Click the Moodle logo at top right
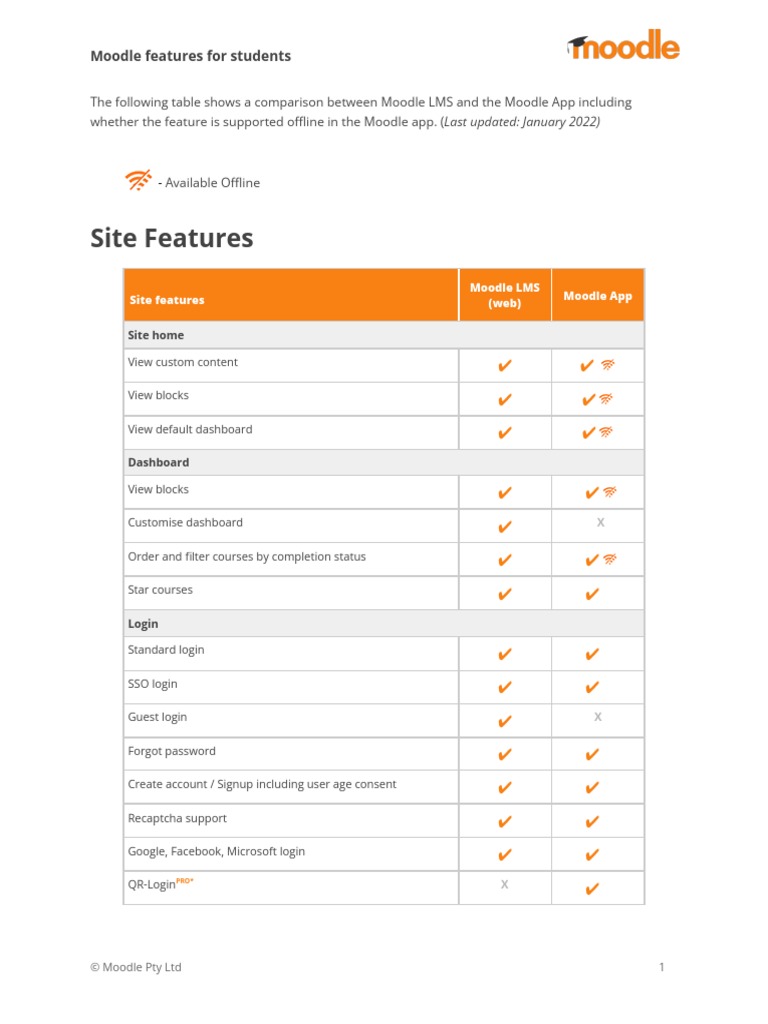The width and height of the screenshot is (768, 1024). 624,46
